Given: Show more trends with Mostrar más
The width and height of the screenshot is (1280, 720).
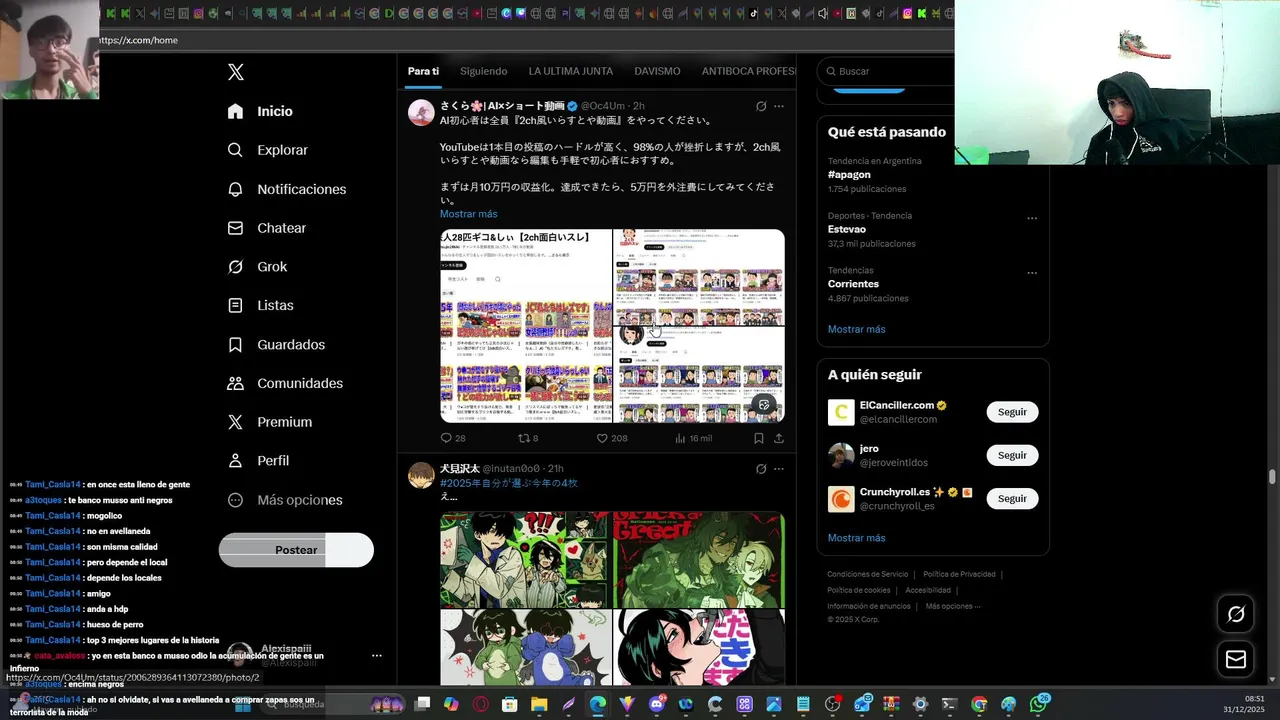Looking at the screenshot, I should pyautogui.click(x=856, y=329).
